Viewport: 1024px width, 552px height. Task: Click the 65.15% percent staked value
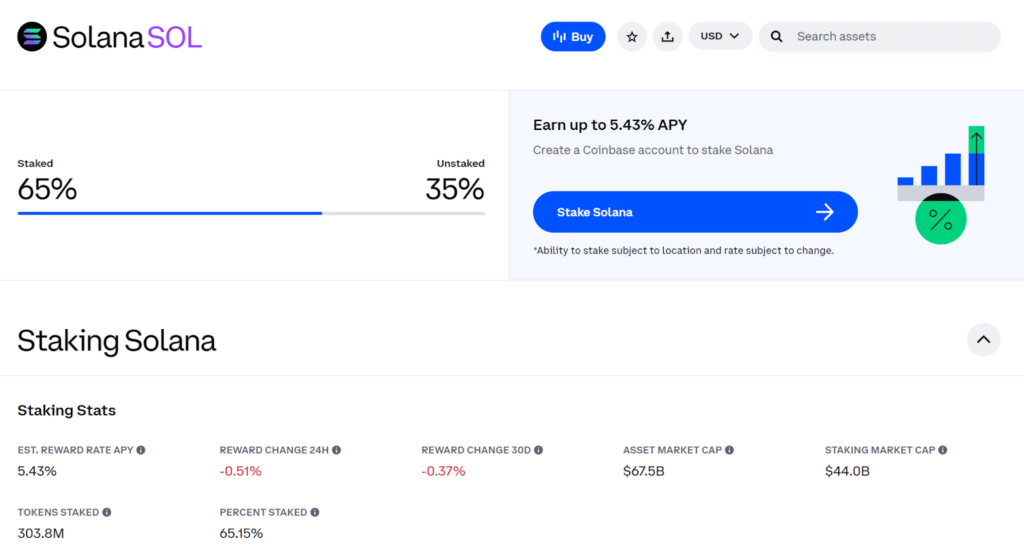click(x=241, y=533)
